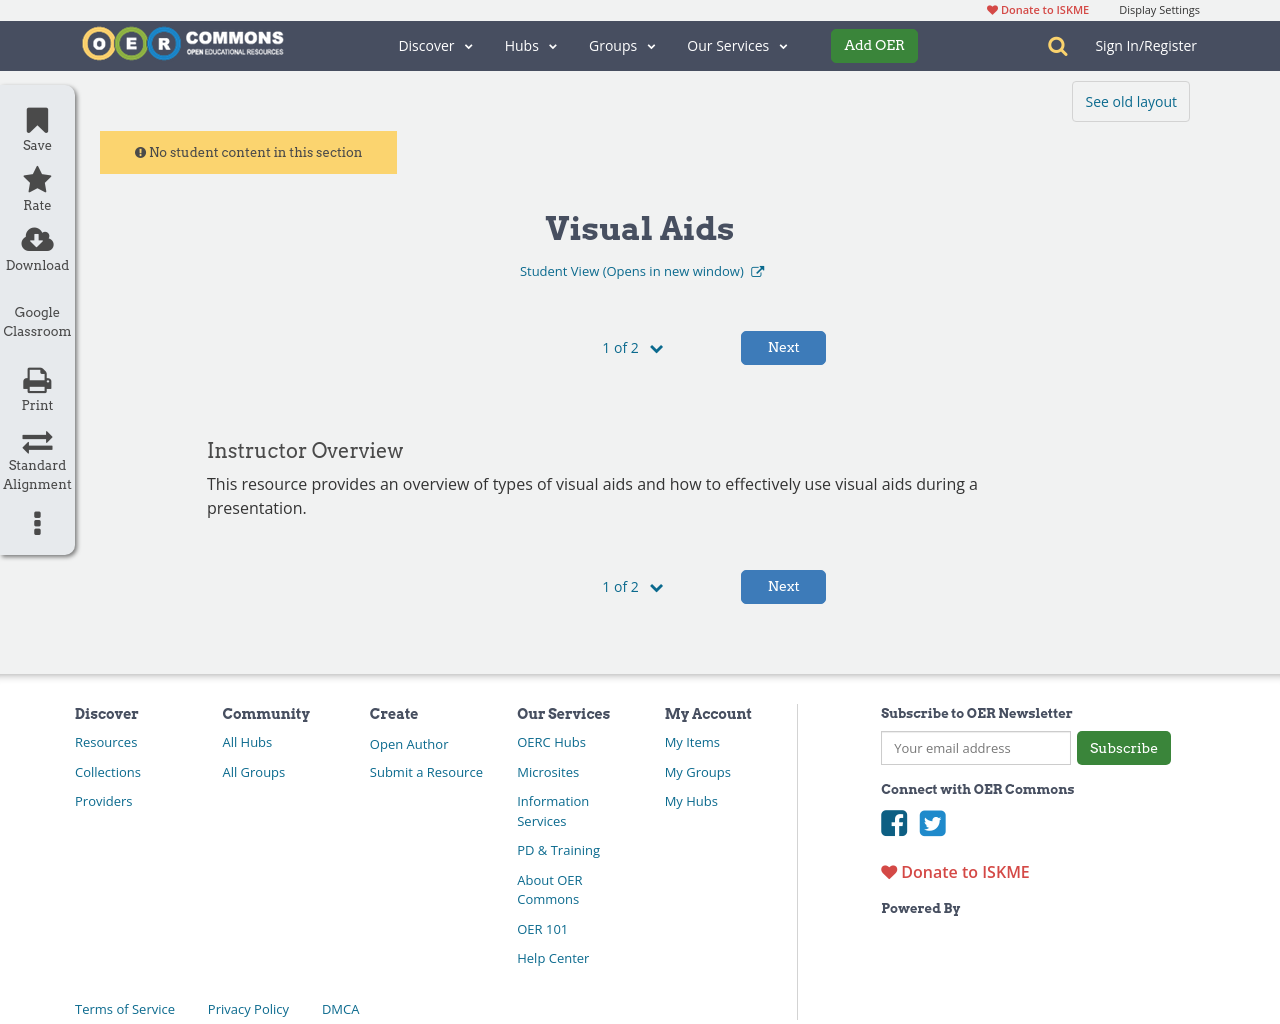Click Subscribe for the OER newsletter
This screenshot has height=1024, width=1280.
(x=1123, y=747)
